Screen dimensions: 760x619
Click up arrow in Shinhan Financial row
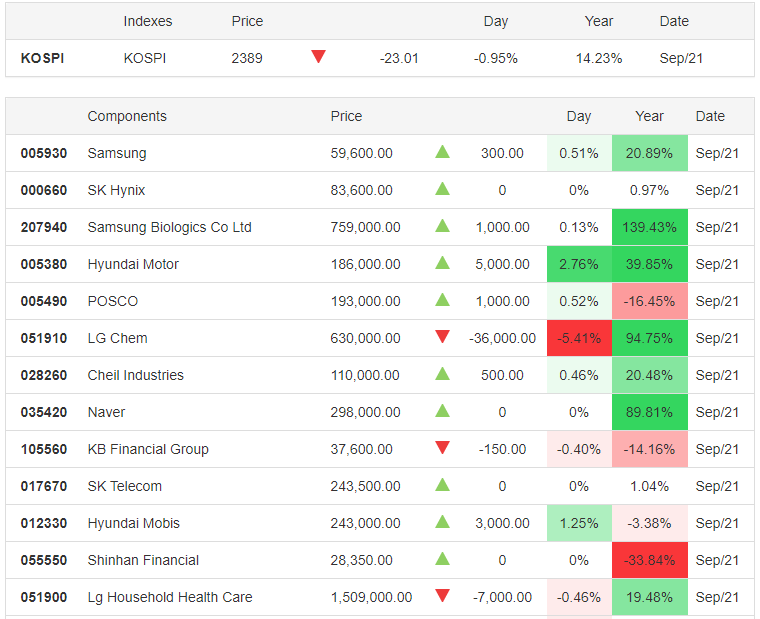[x=443, y=558]
